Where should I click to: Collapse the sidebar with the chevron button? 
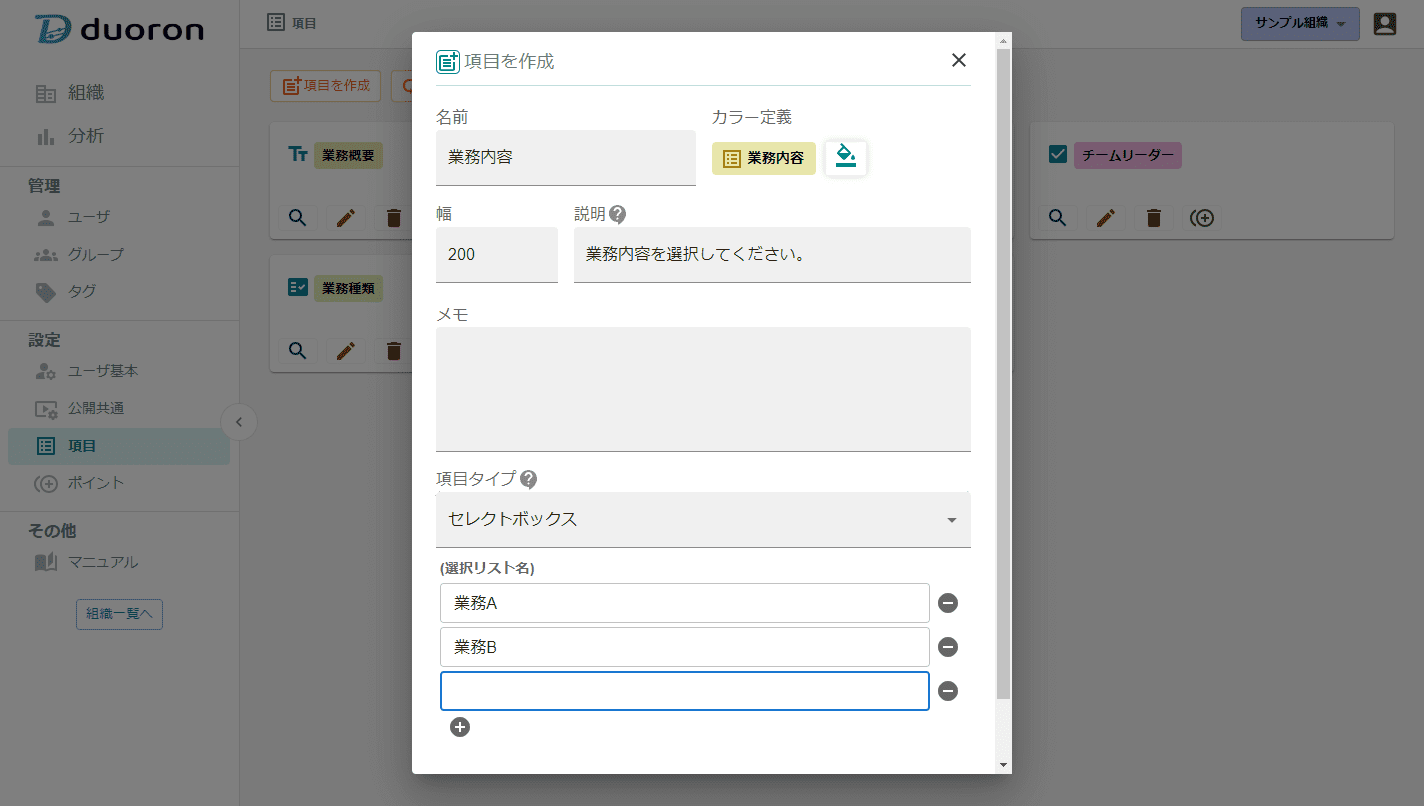[239, 422]
